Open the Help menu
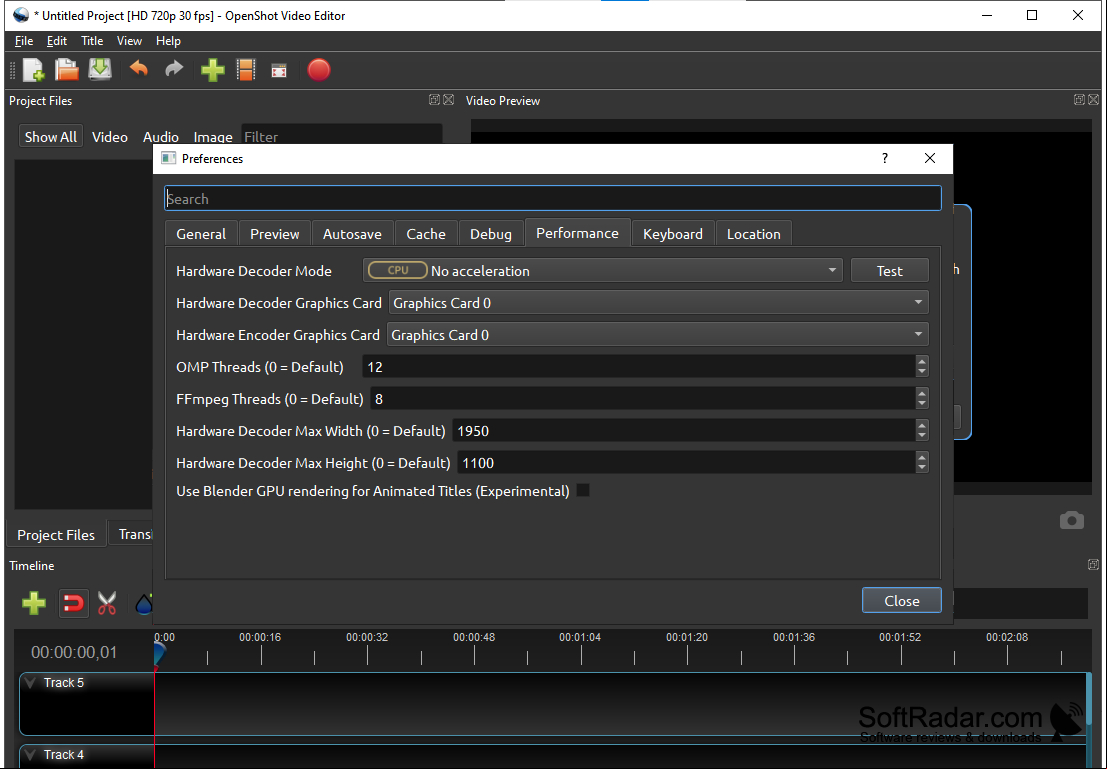Viewport: 1107px width, 769px height. 168,41
